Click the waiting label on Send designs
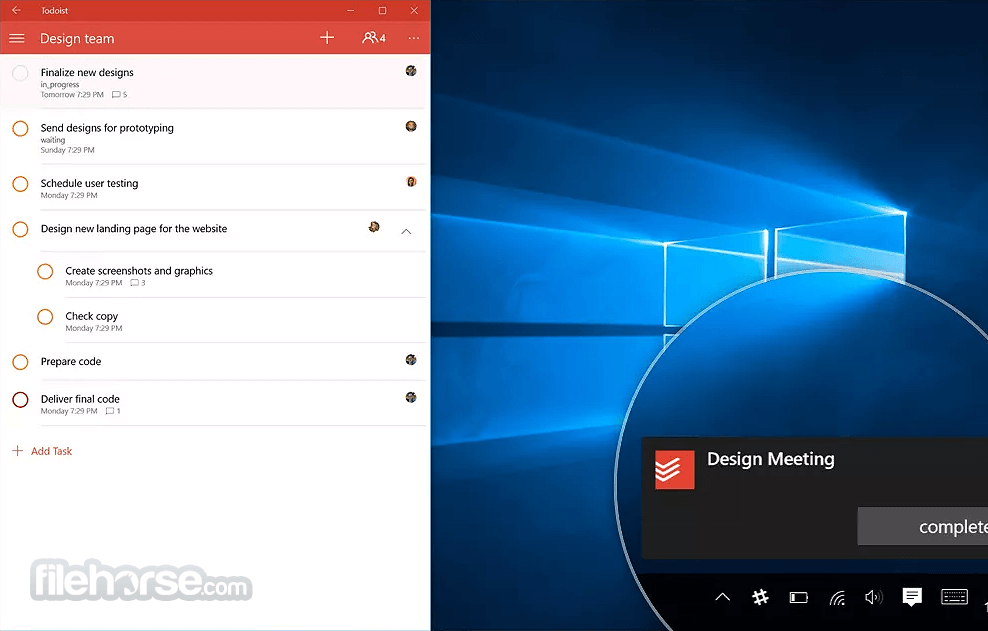The image size is (988, 631). tap(53, 140)
